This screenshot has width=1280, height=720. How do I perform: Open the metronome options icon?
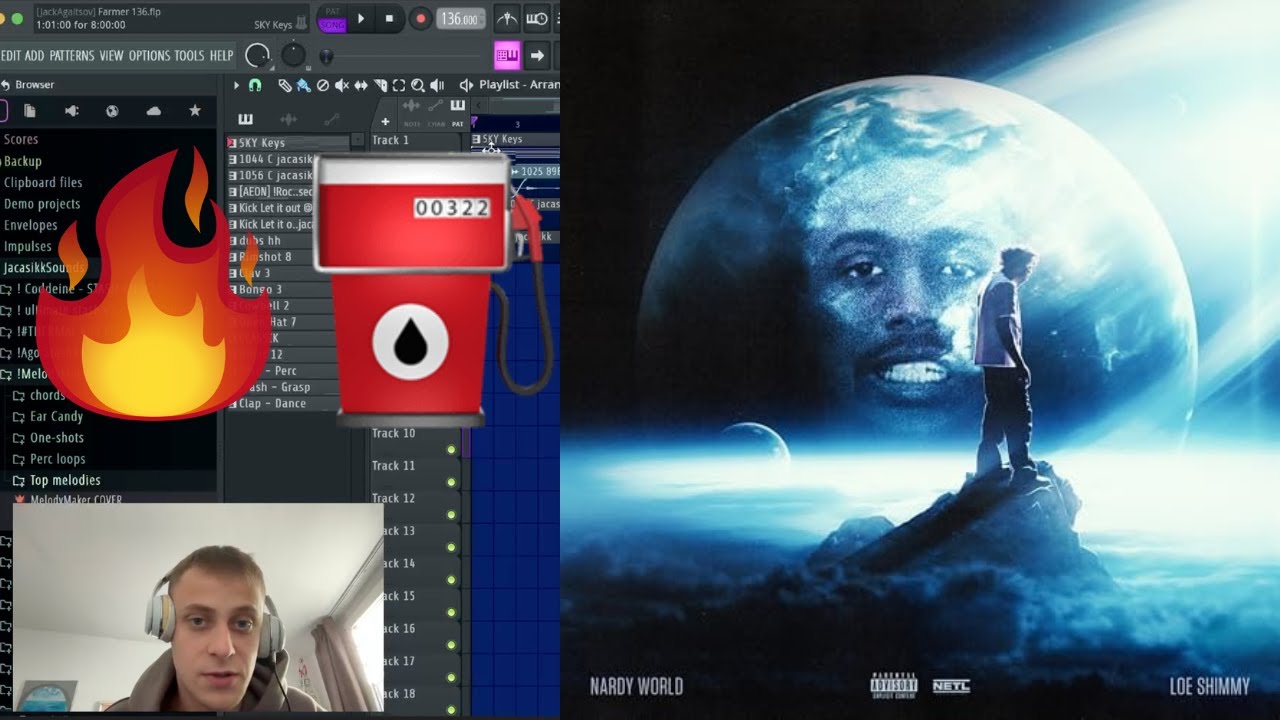pyautogui.click(x=507, y=18)
